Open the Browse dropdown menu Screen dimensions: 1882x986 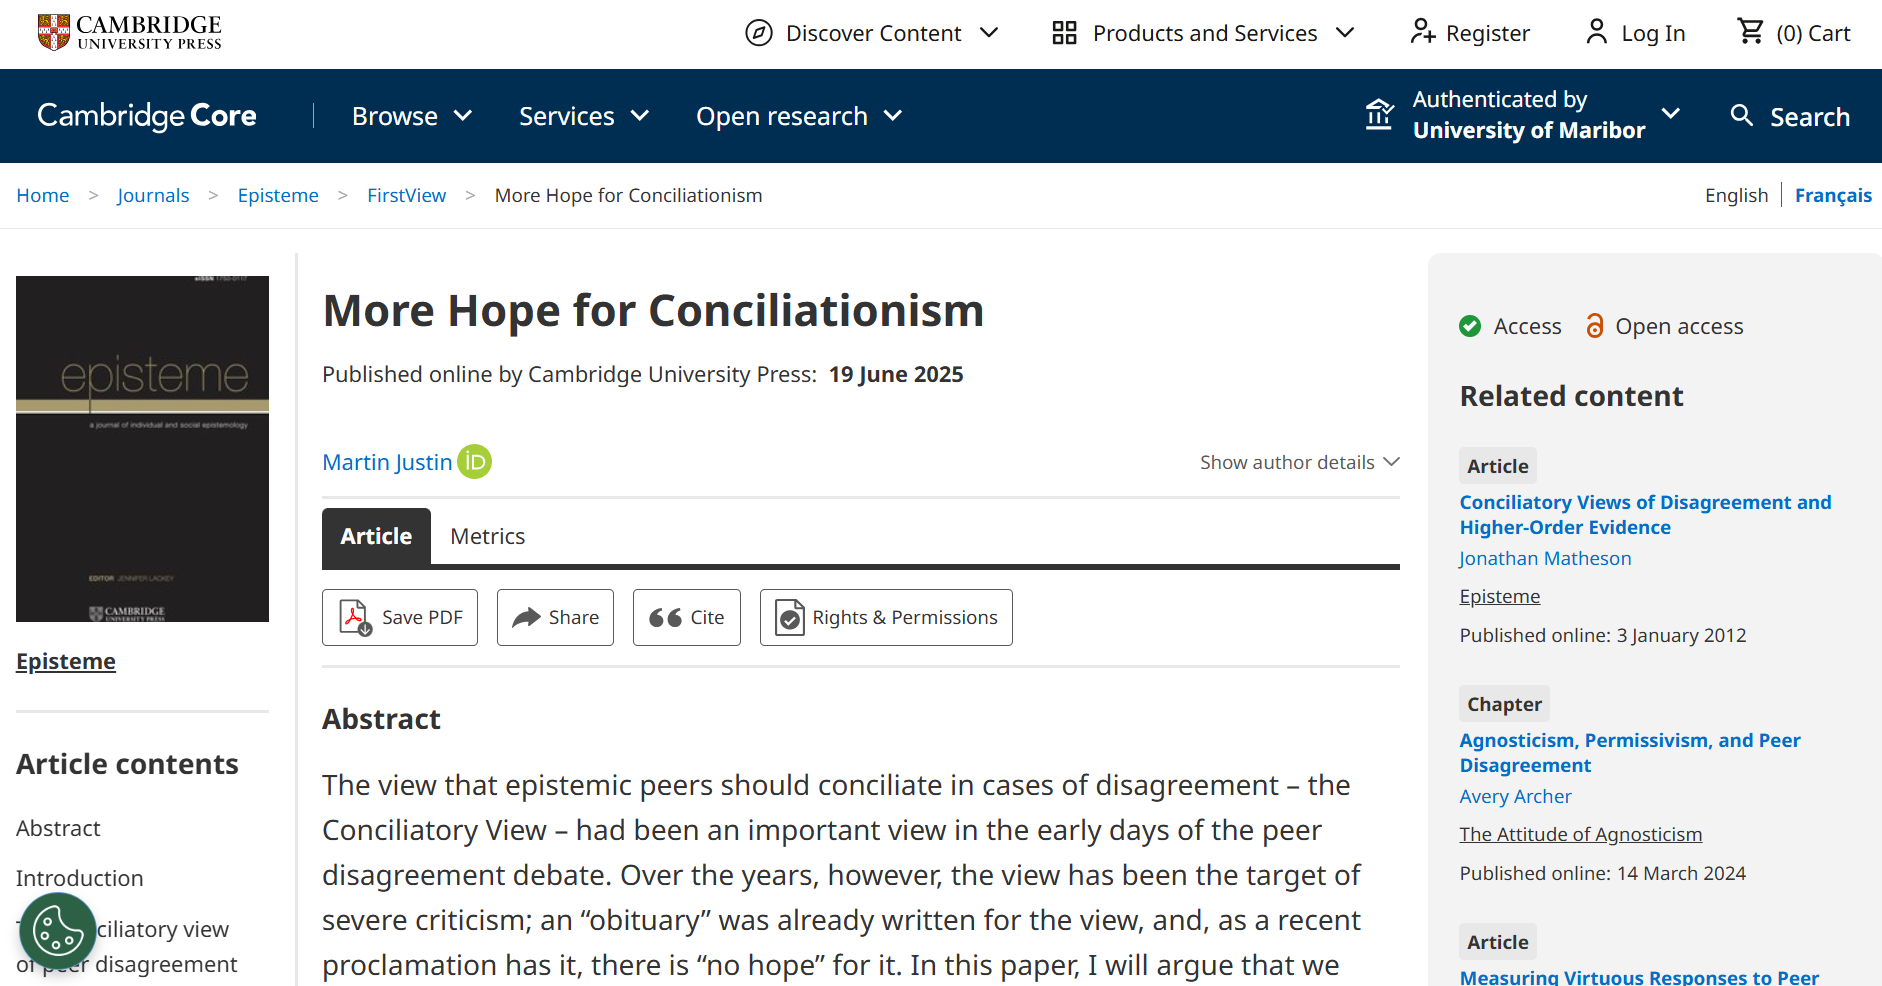pos(412,116)
